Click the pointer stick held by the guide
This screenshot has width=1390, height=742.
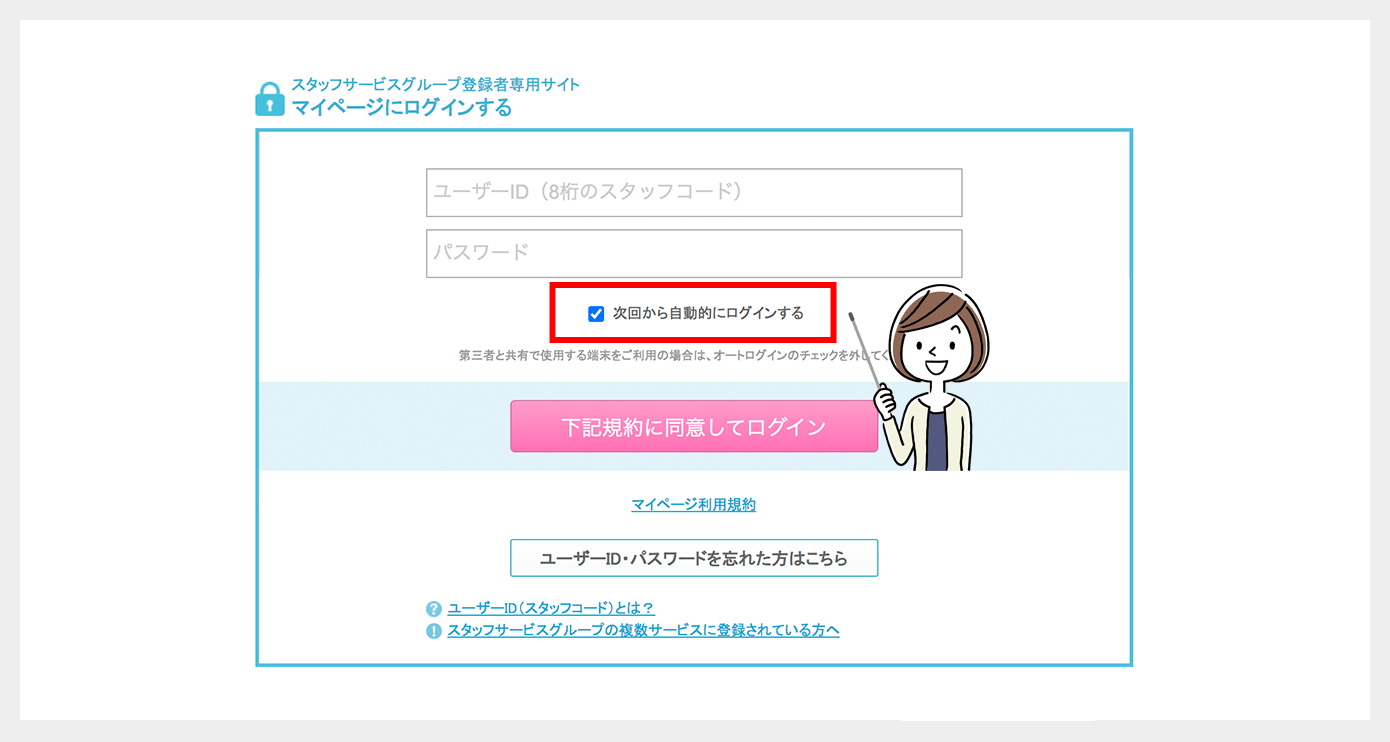866,350
